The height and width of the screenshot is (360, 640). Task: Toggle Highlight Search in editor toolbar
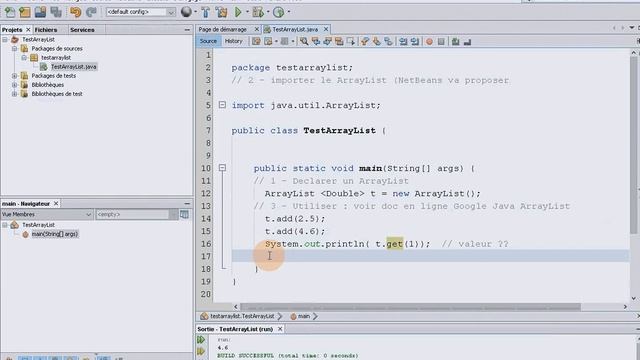click(339, 41)
